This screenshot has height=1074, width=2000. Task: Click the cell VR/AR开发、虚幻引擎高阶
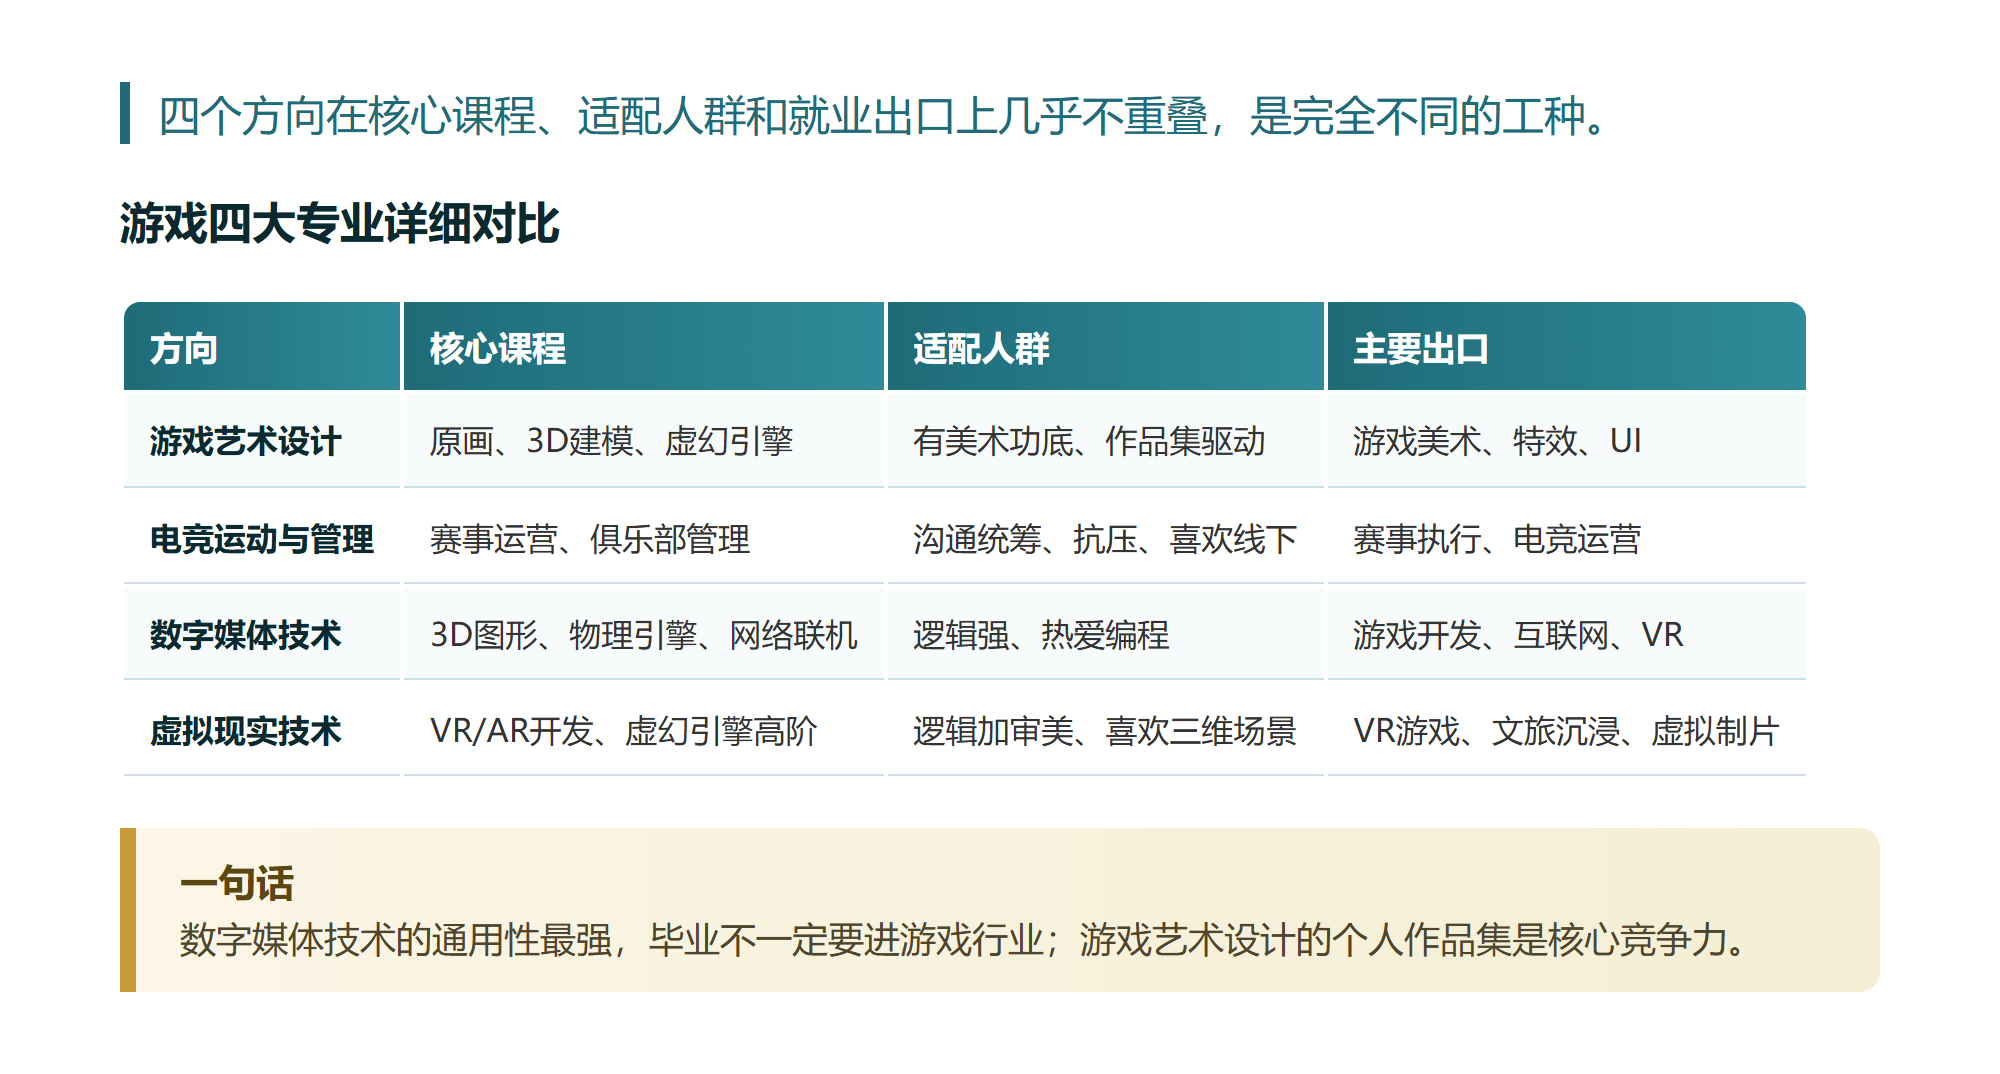(644, 730)
